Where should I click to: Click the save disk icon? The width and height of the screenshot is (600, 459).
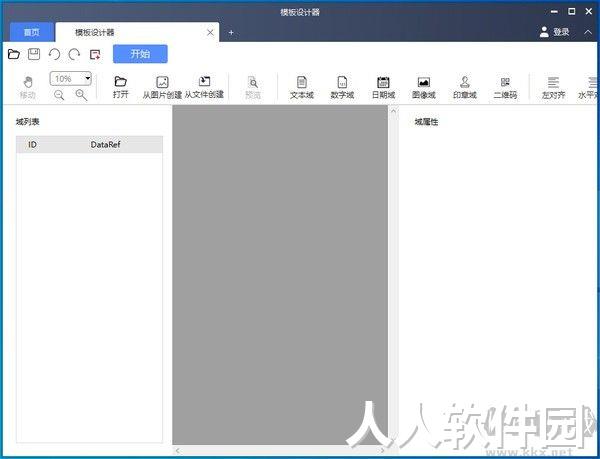[x=34, y=54]
